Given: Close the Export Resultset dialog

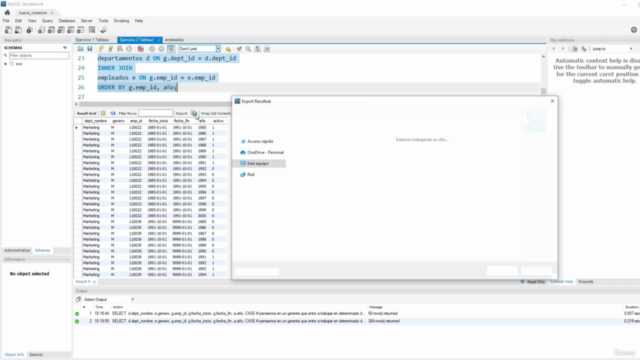Looking at the screenshot, I should coord(552,101).
